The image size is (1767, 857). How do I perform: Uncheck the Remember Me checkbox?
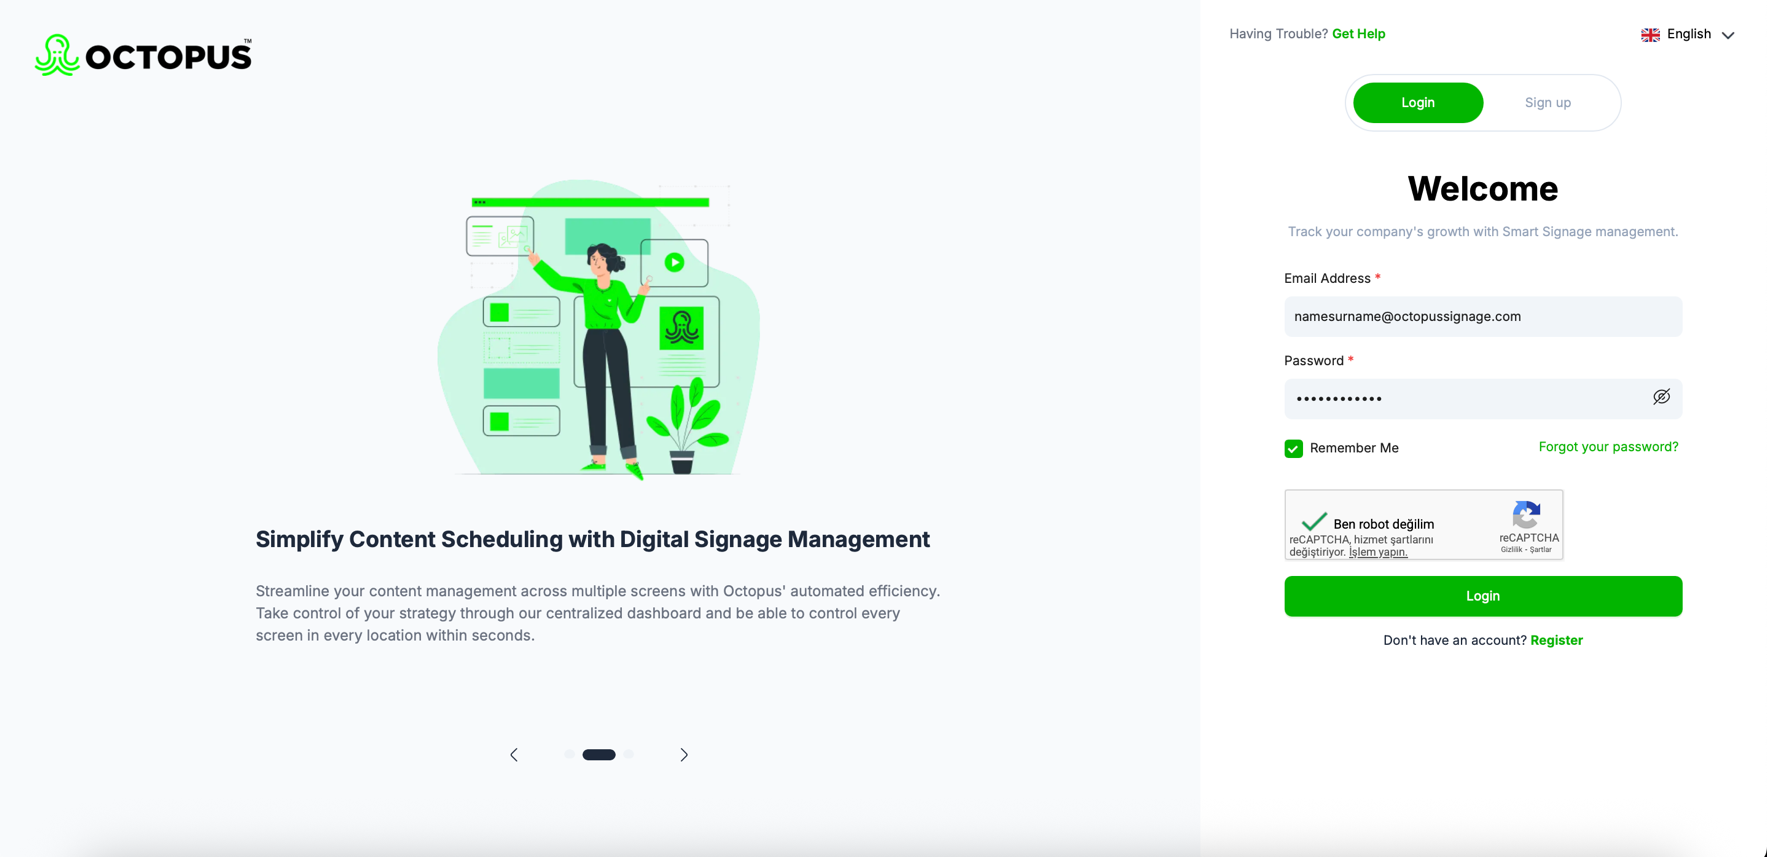tap(1293, 448)
